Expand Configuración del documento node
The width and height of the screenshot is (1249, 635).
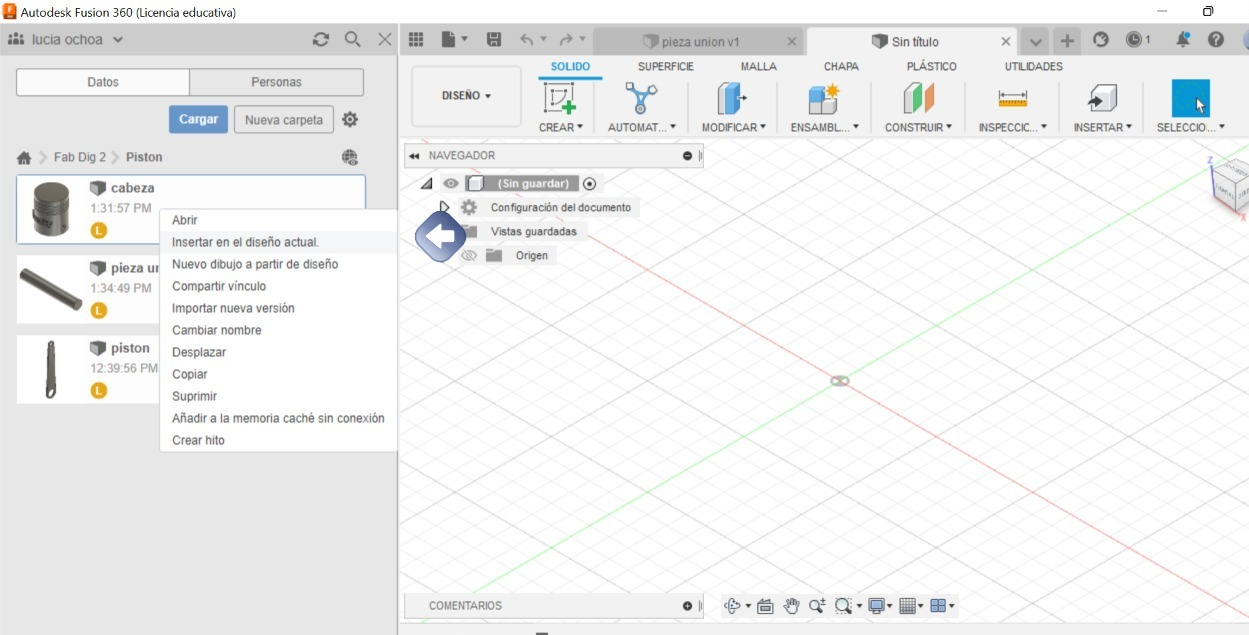445,208
